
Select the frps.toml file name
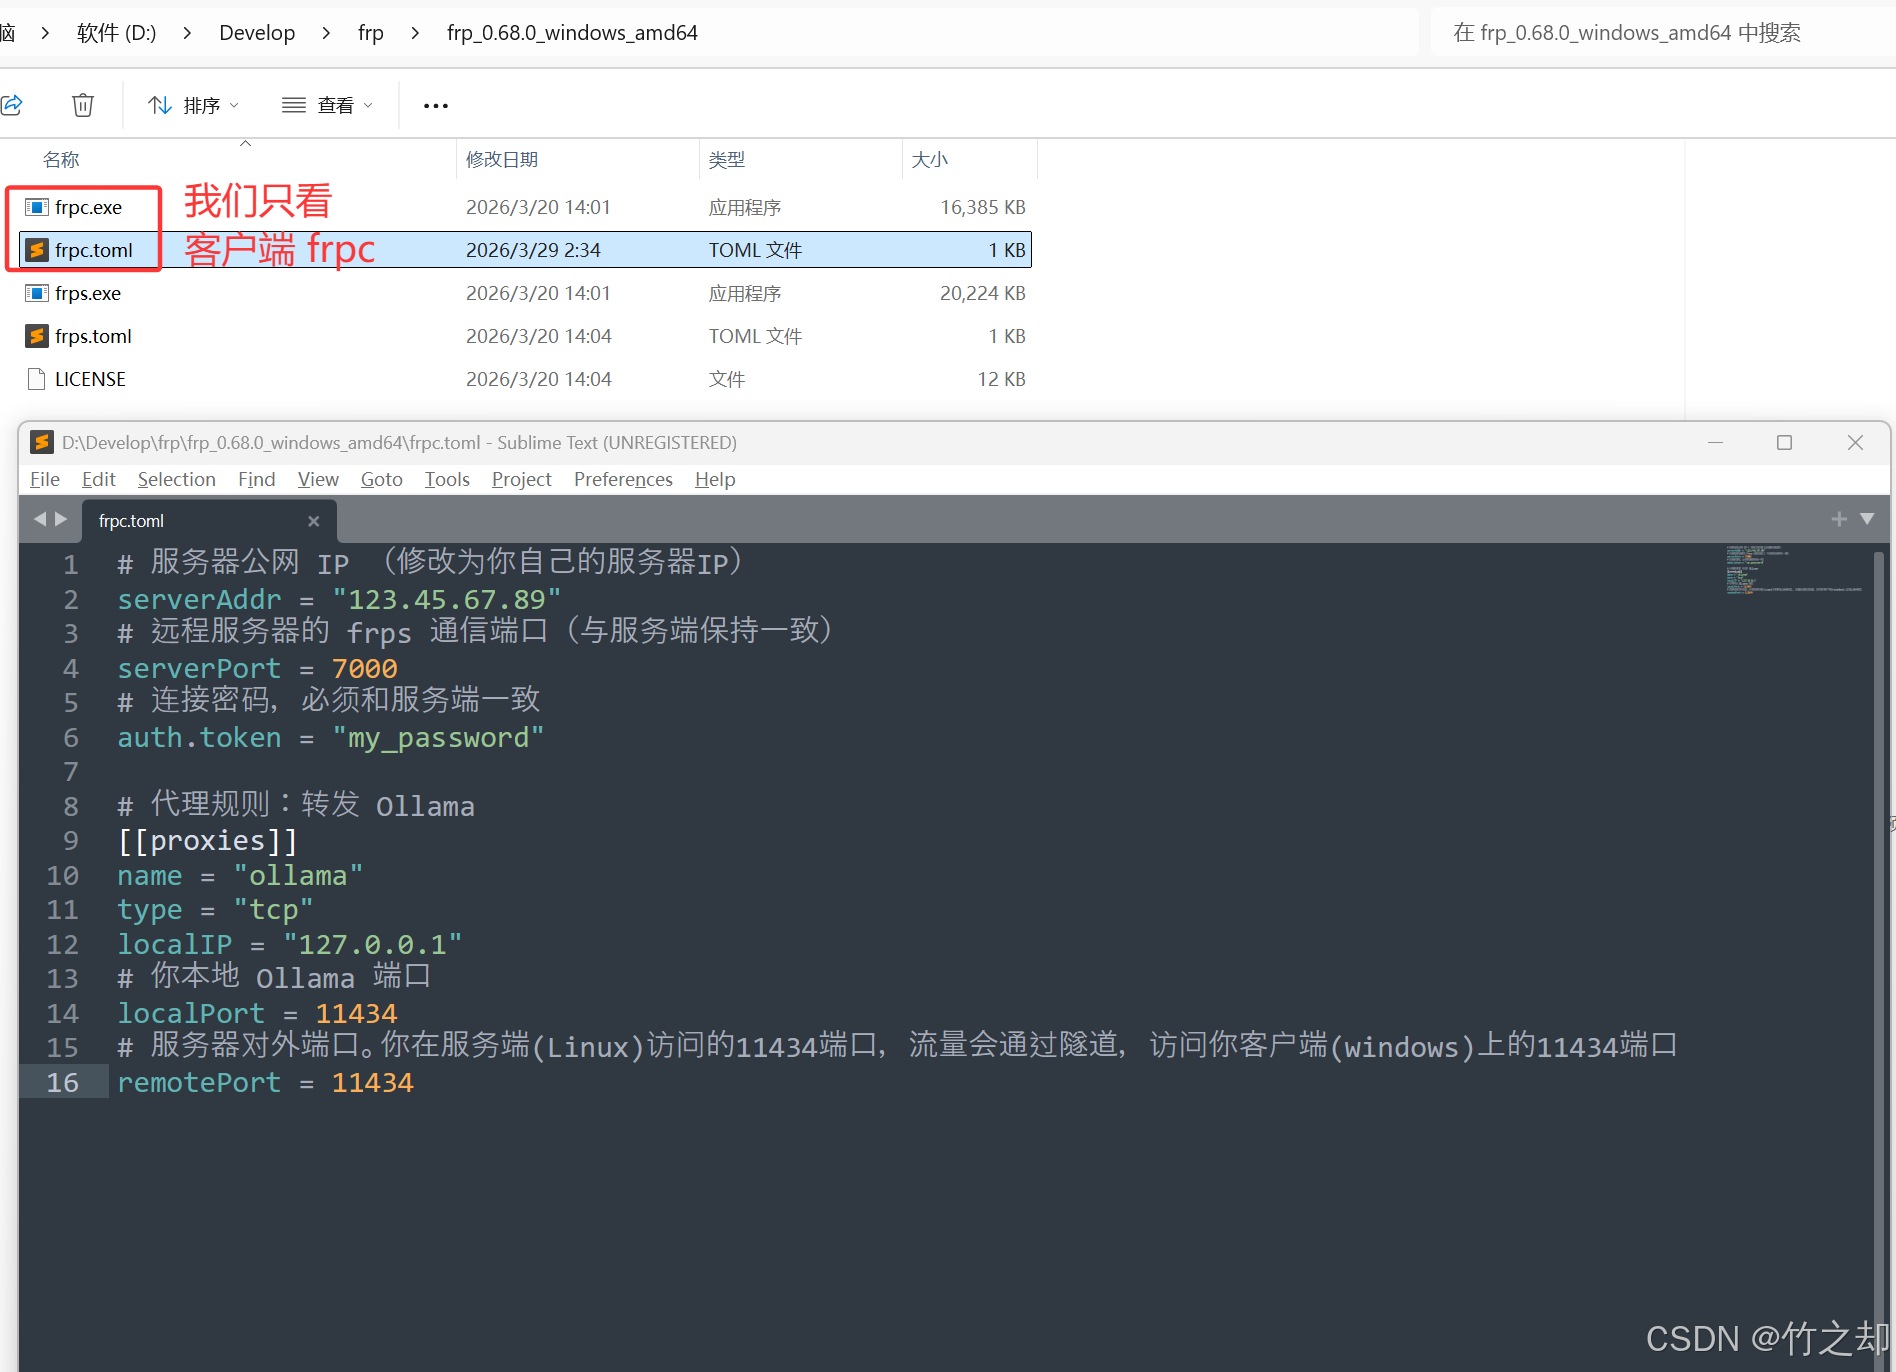93,336
